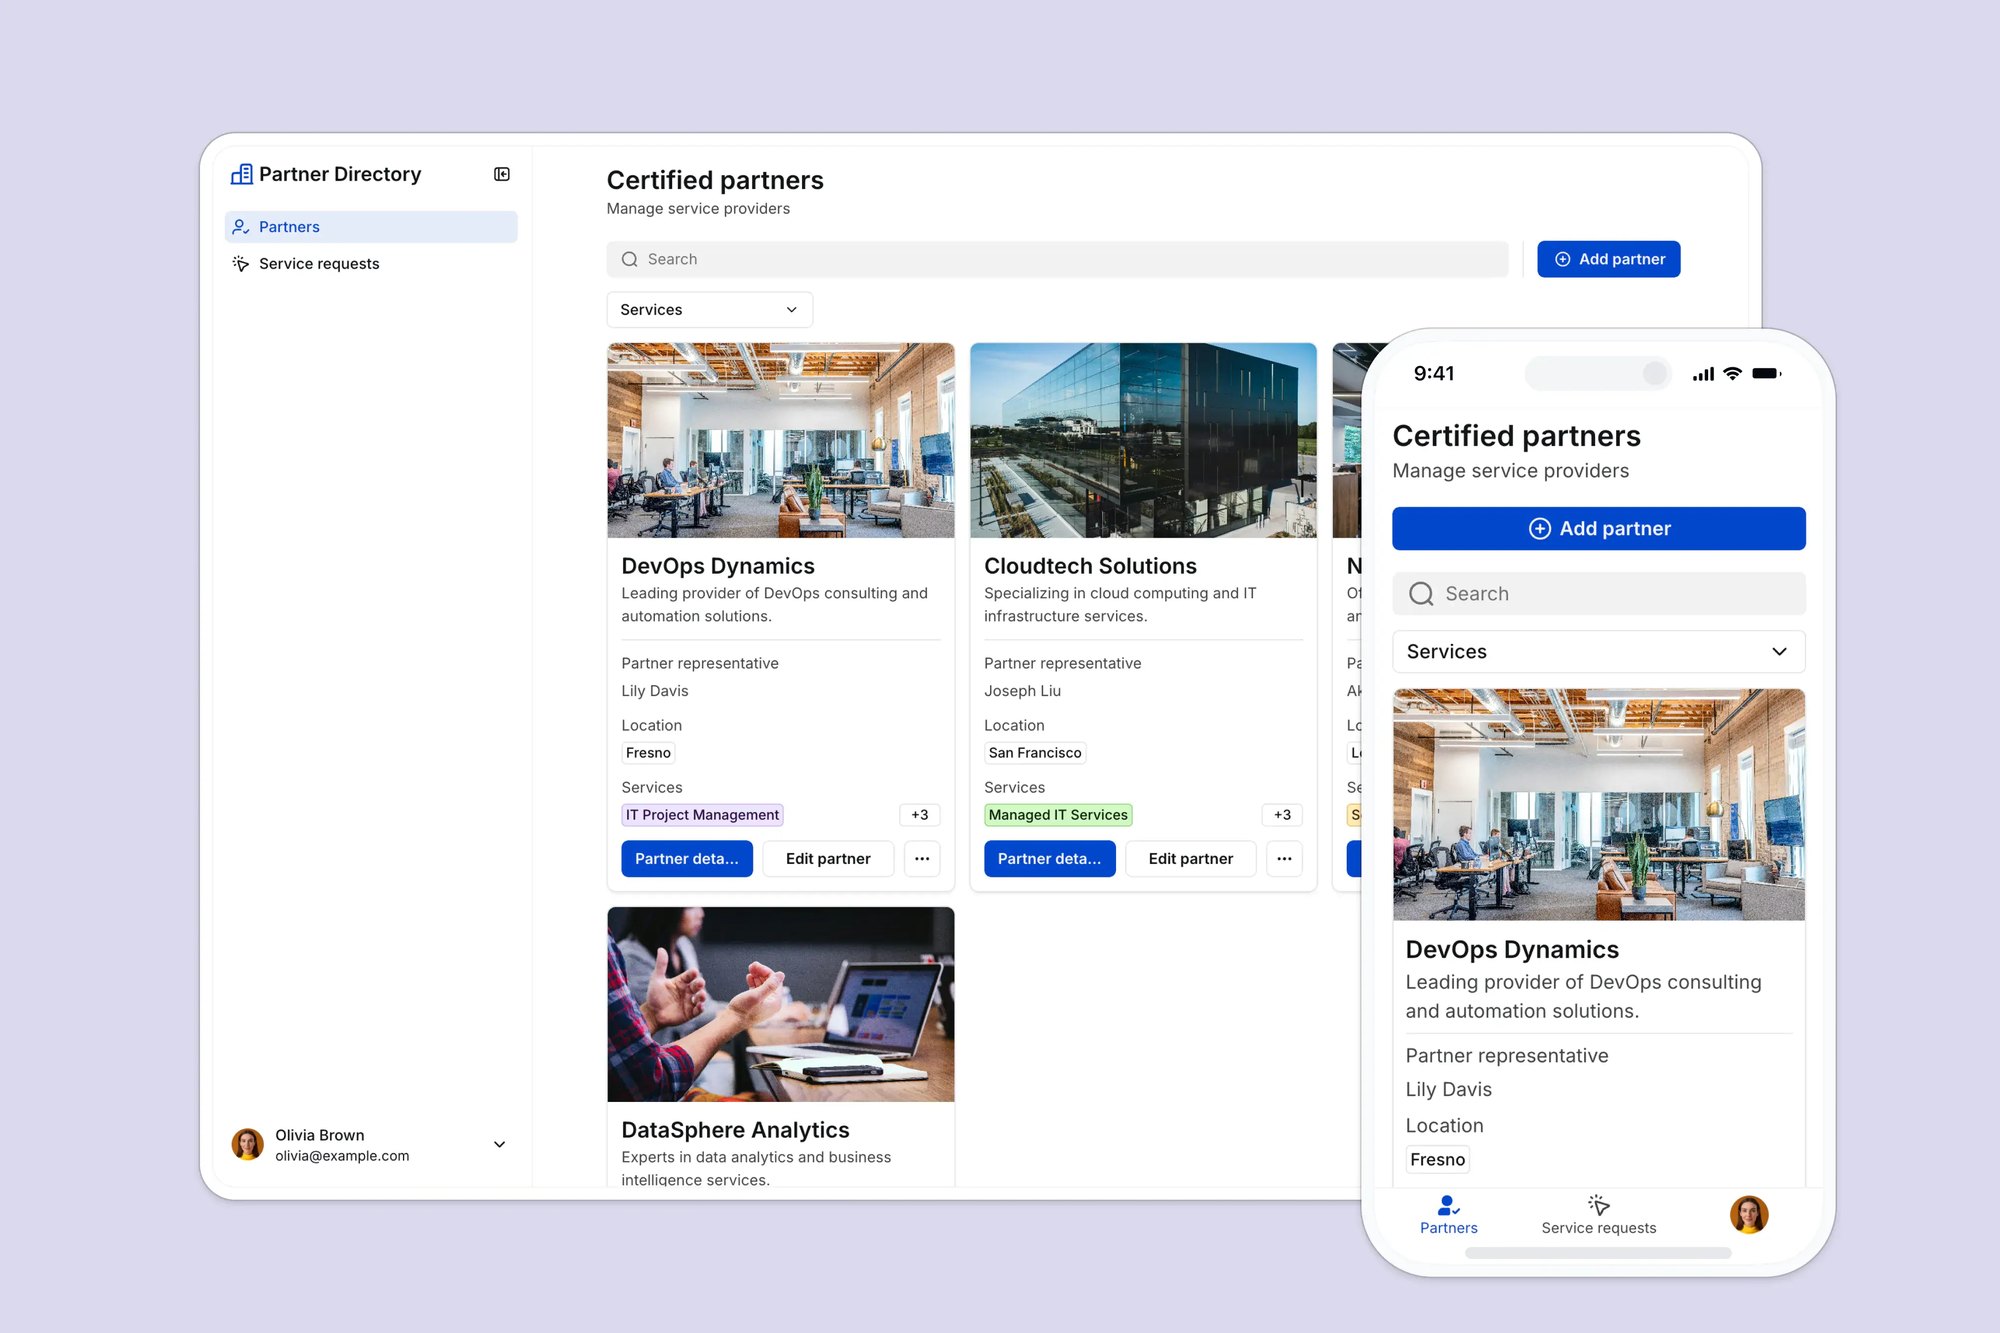Click Edit partner on DevOps Dynamics card
This screenshot has height=1333, width=2000.
click(827, 859)
